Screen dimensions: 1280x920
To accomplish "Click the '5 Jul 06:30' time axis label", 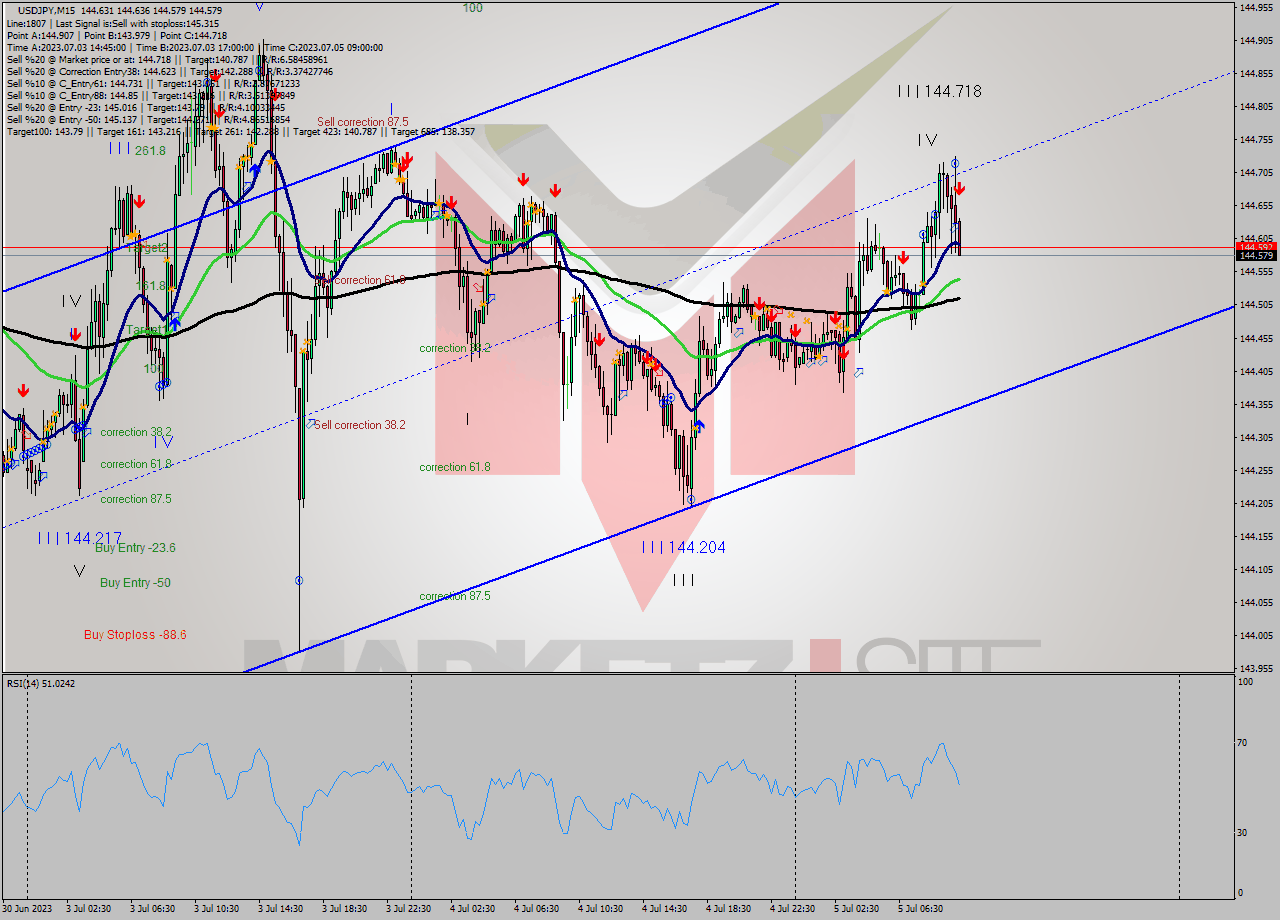I will coord(921,909).
